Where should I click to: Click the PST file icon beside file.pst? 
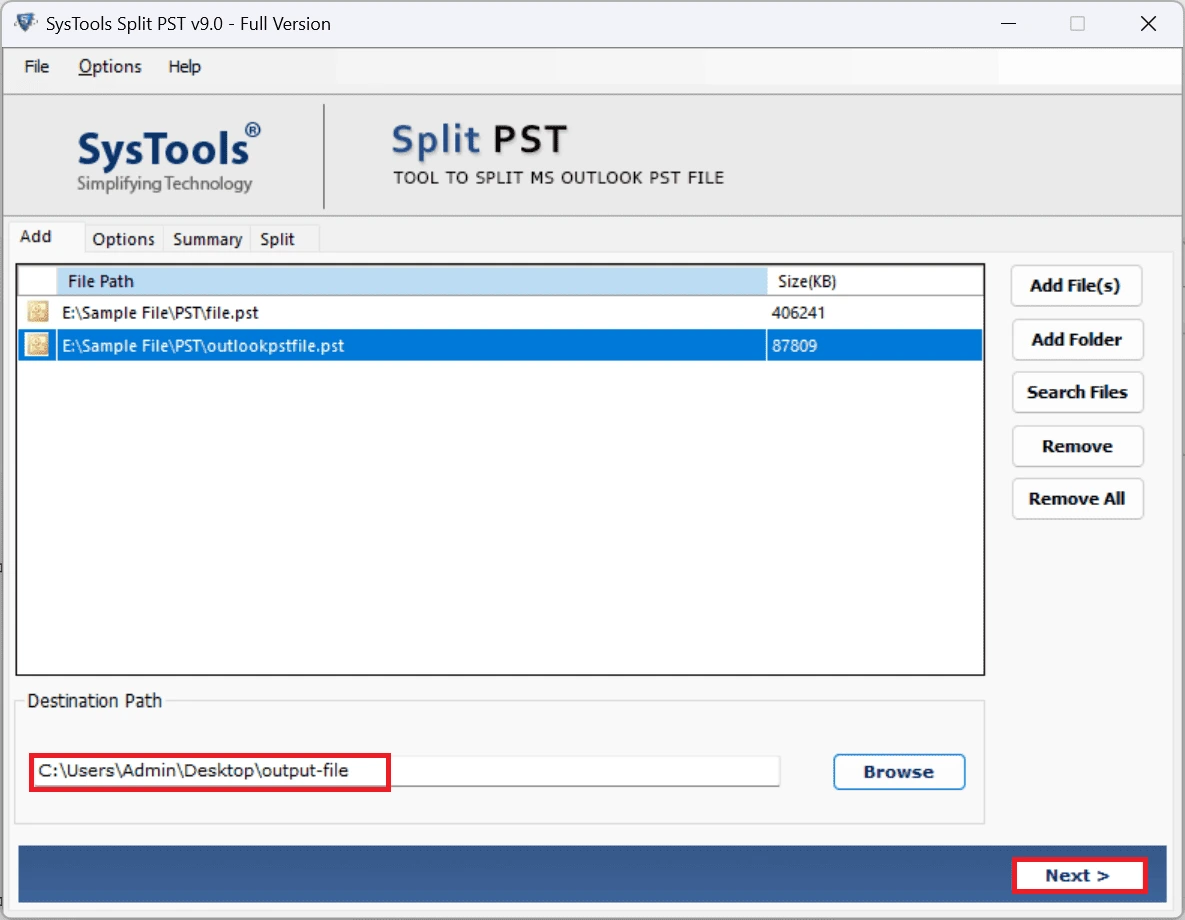click(x=37, y=311)
